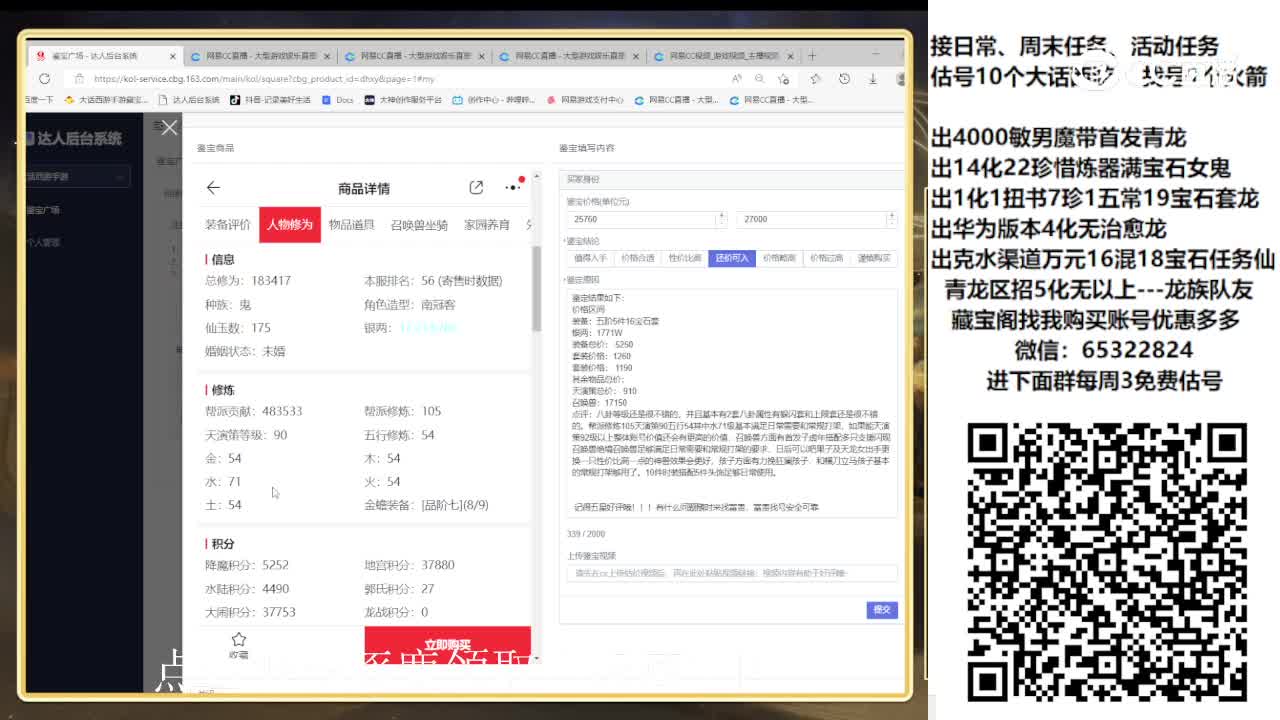The height and width of the screenshot is (720, 1280).
Task: Click the red 立即购买 button
Action: 447,643
